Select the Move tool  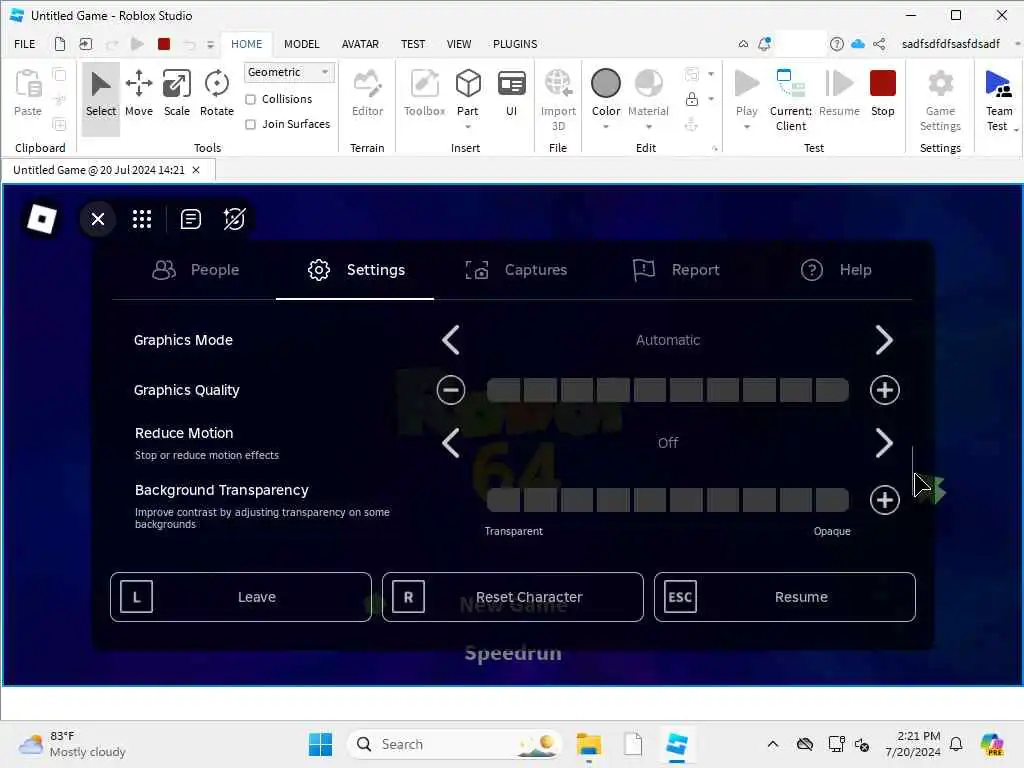138,93
